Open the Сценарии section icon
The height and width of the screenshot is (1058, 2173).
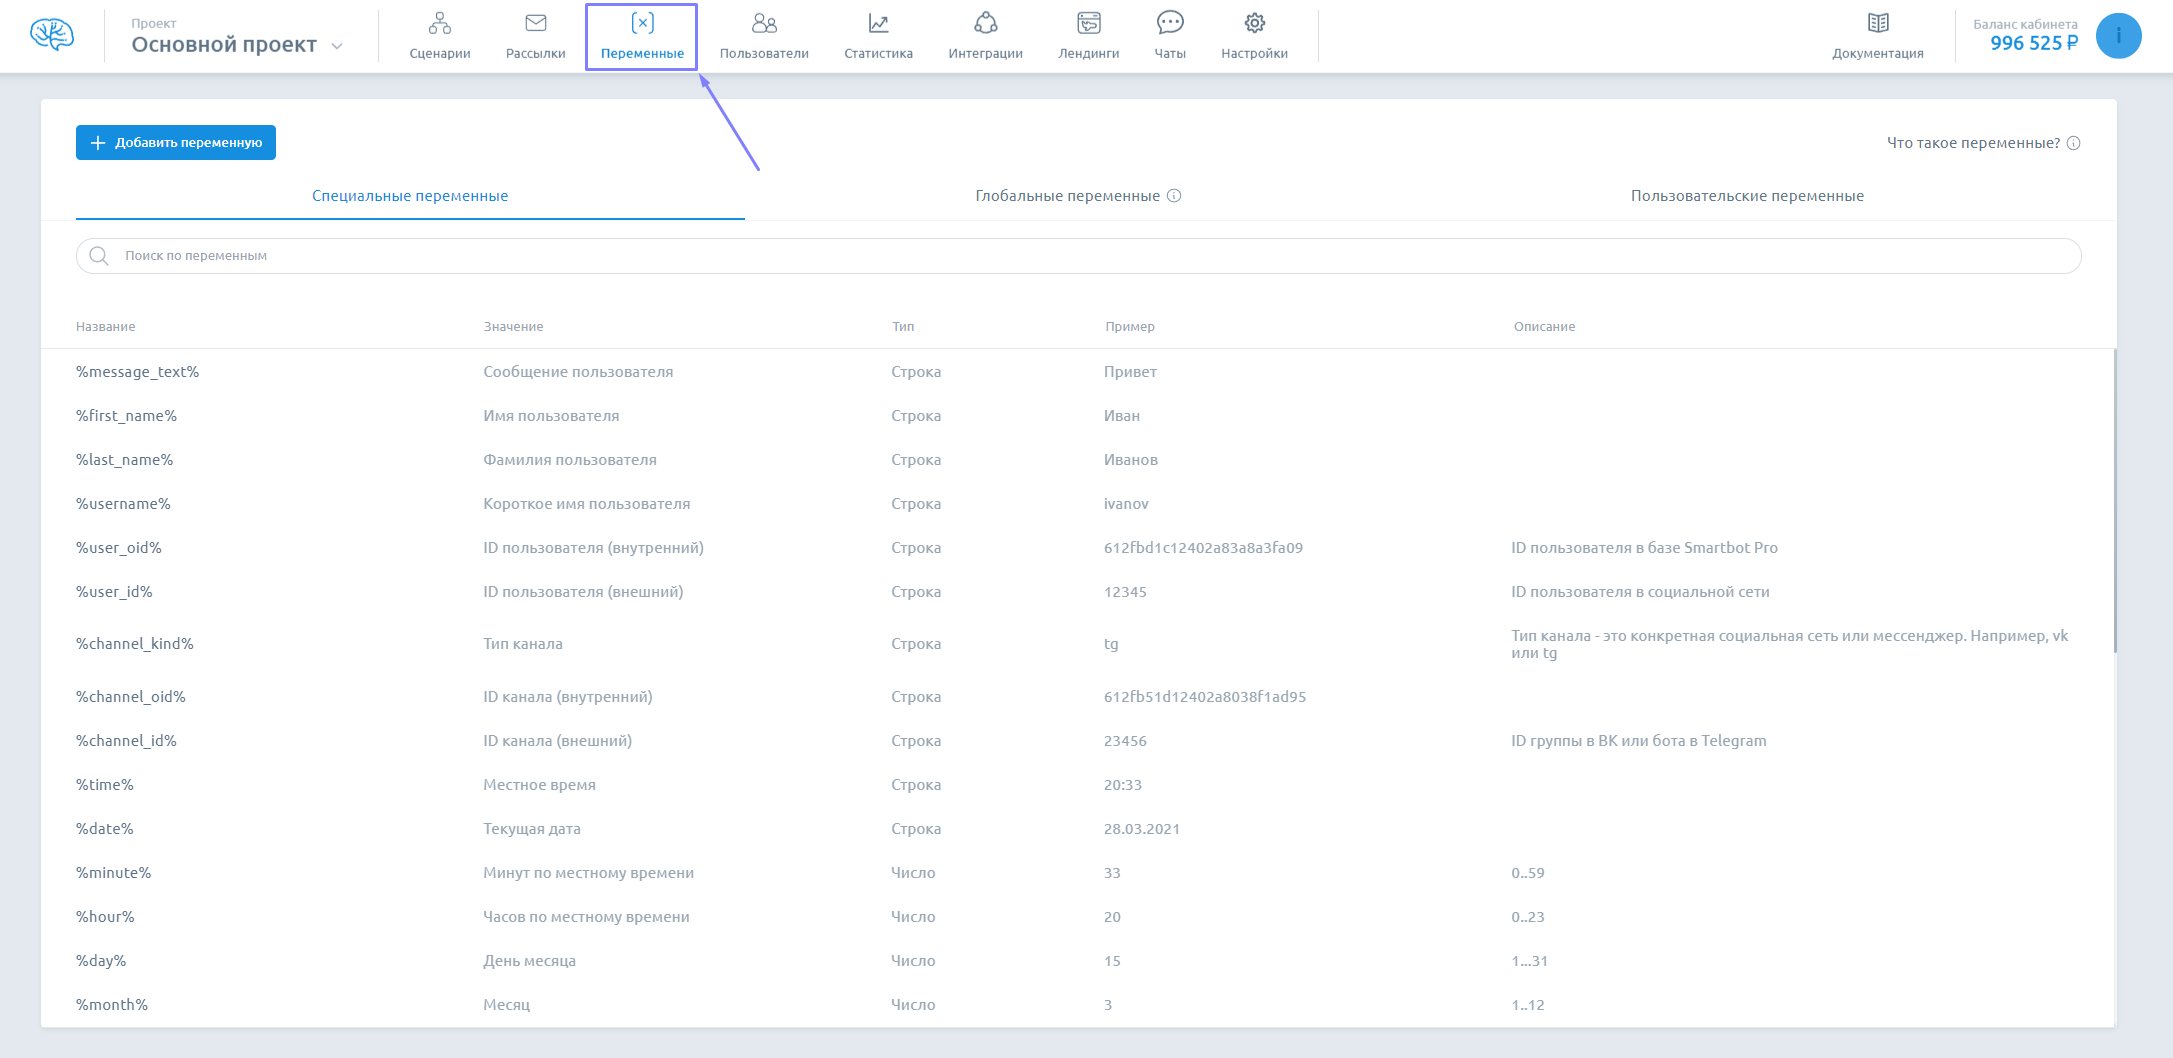(x=439, y=23)
